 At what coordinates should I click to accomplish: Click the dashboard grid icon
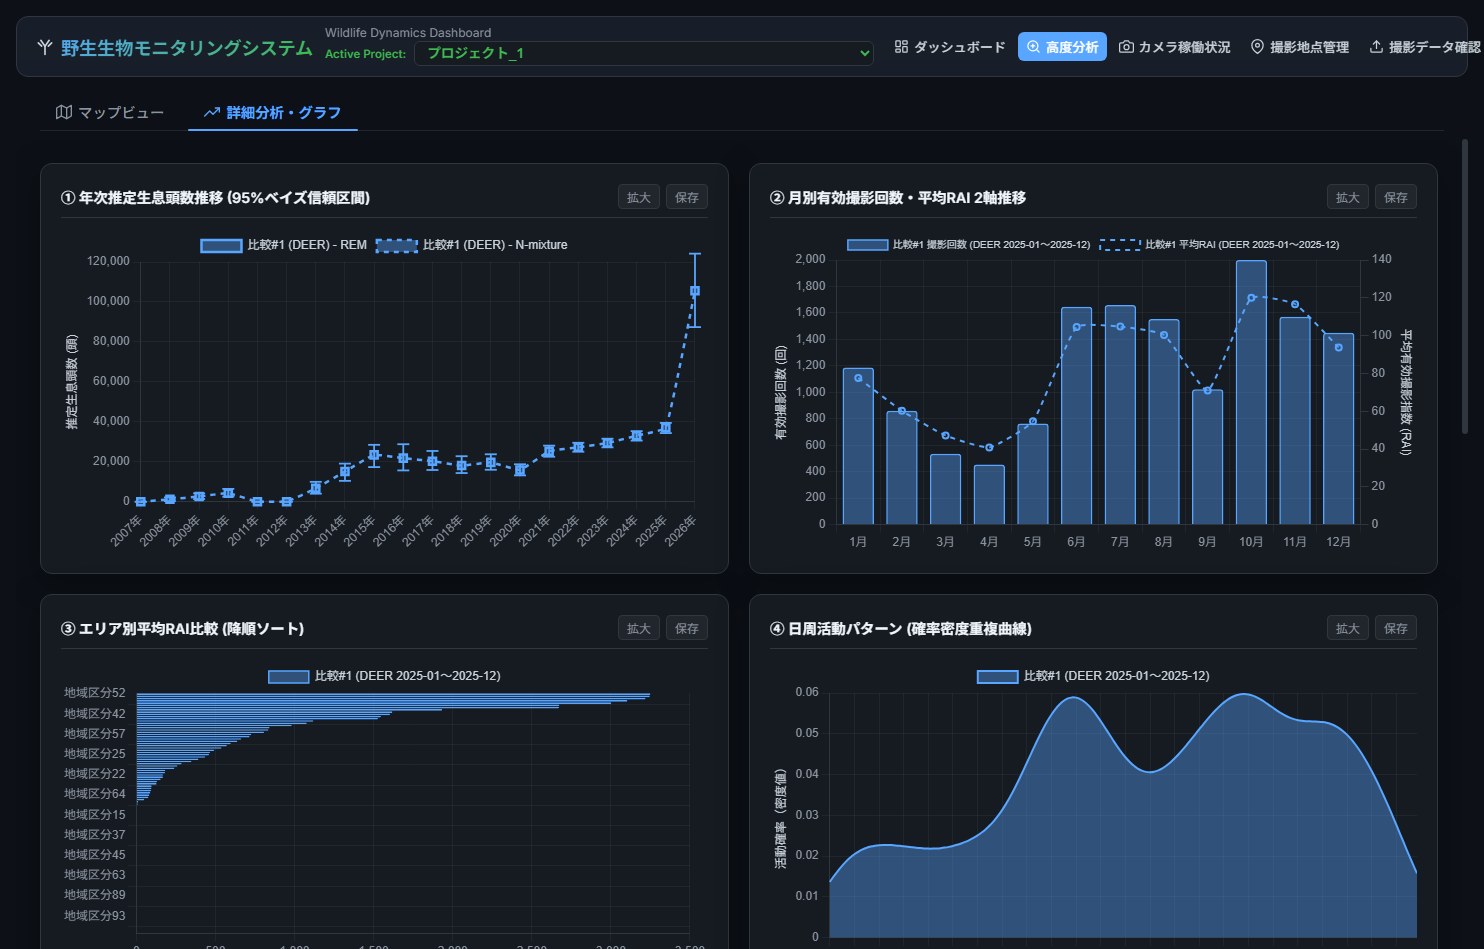pyautogui.click(x=901, y=47)
